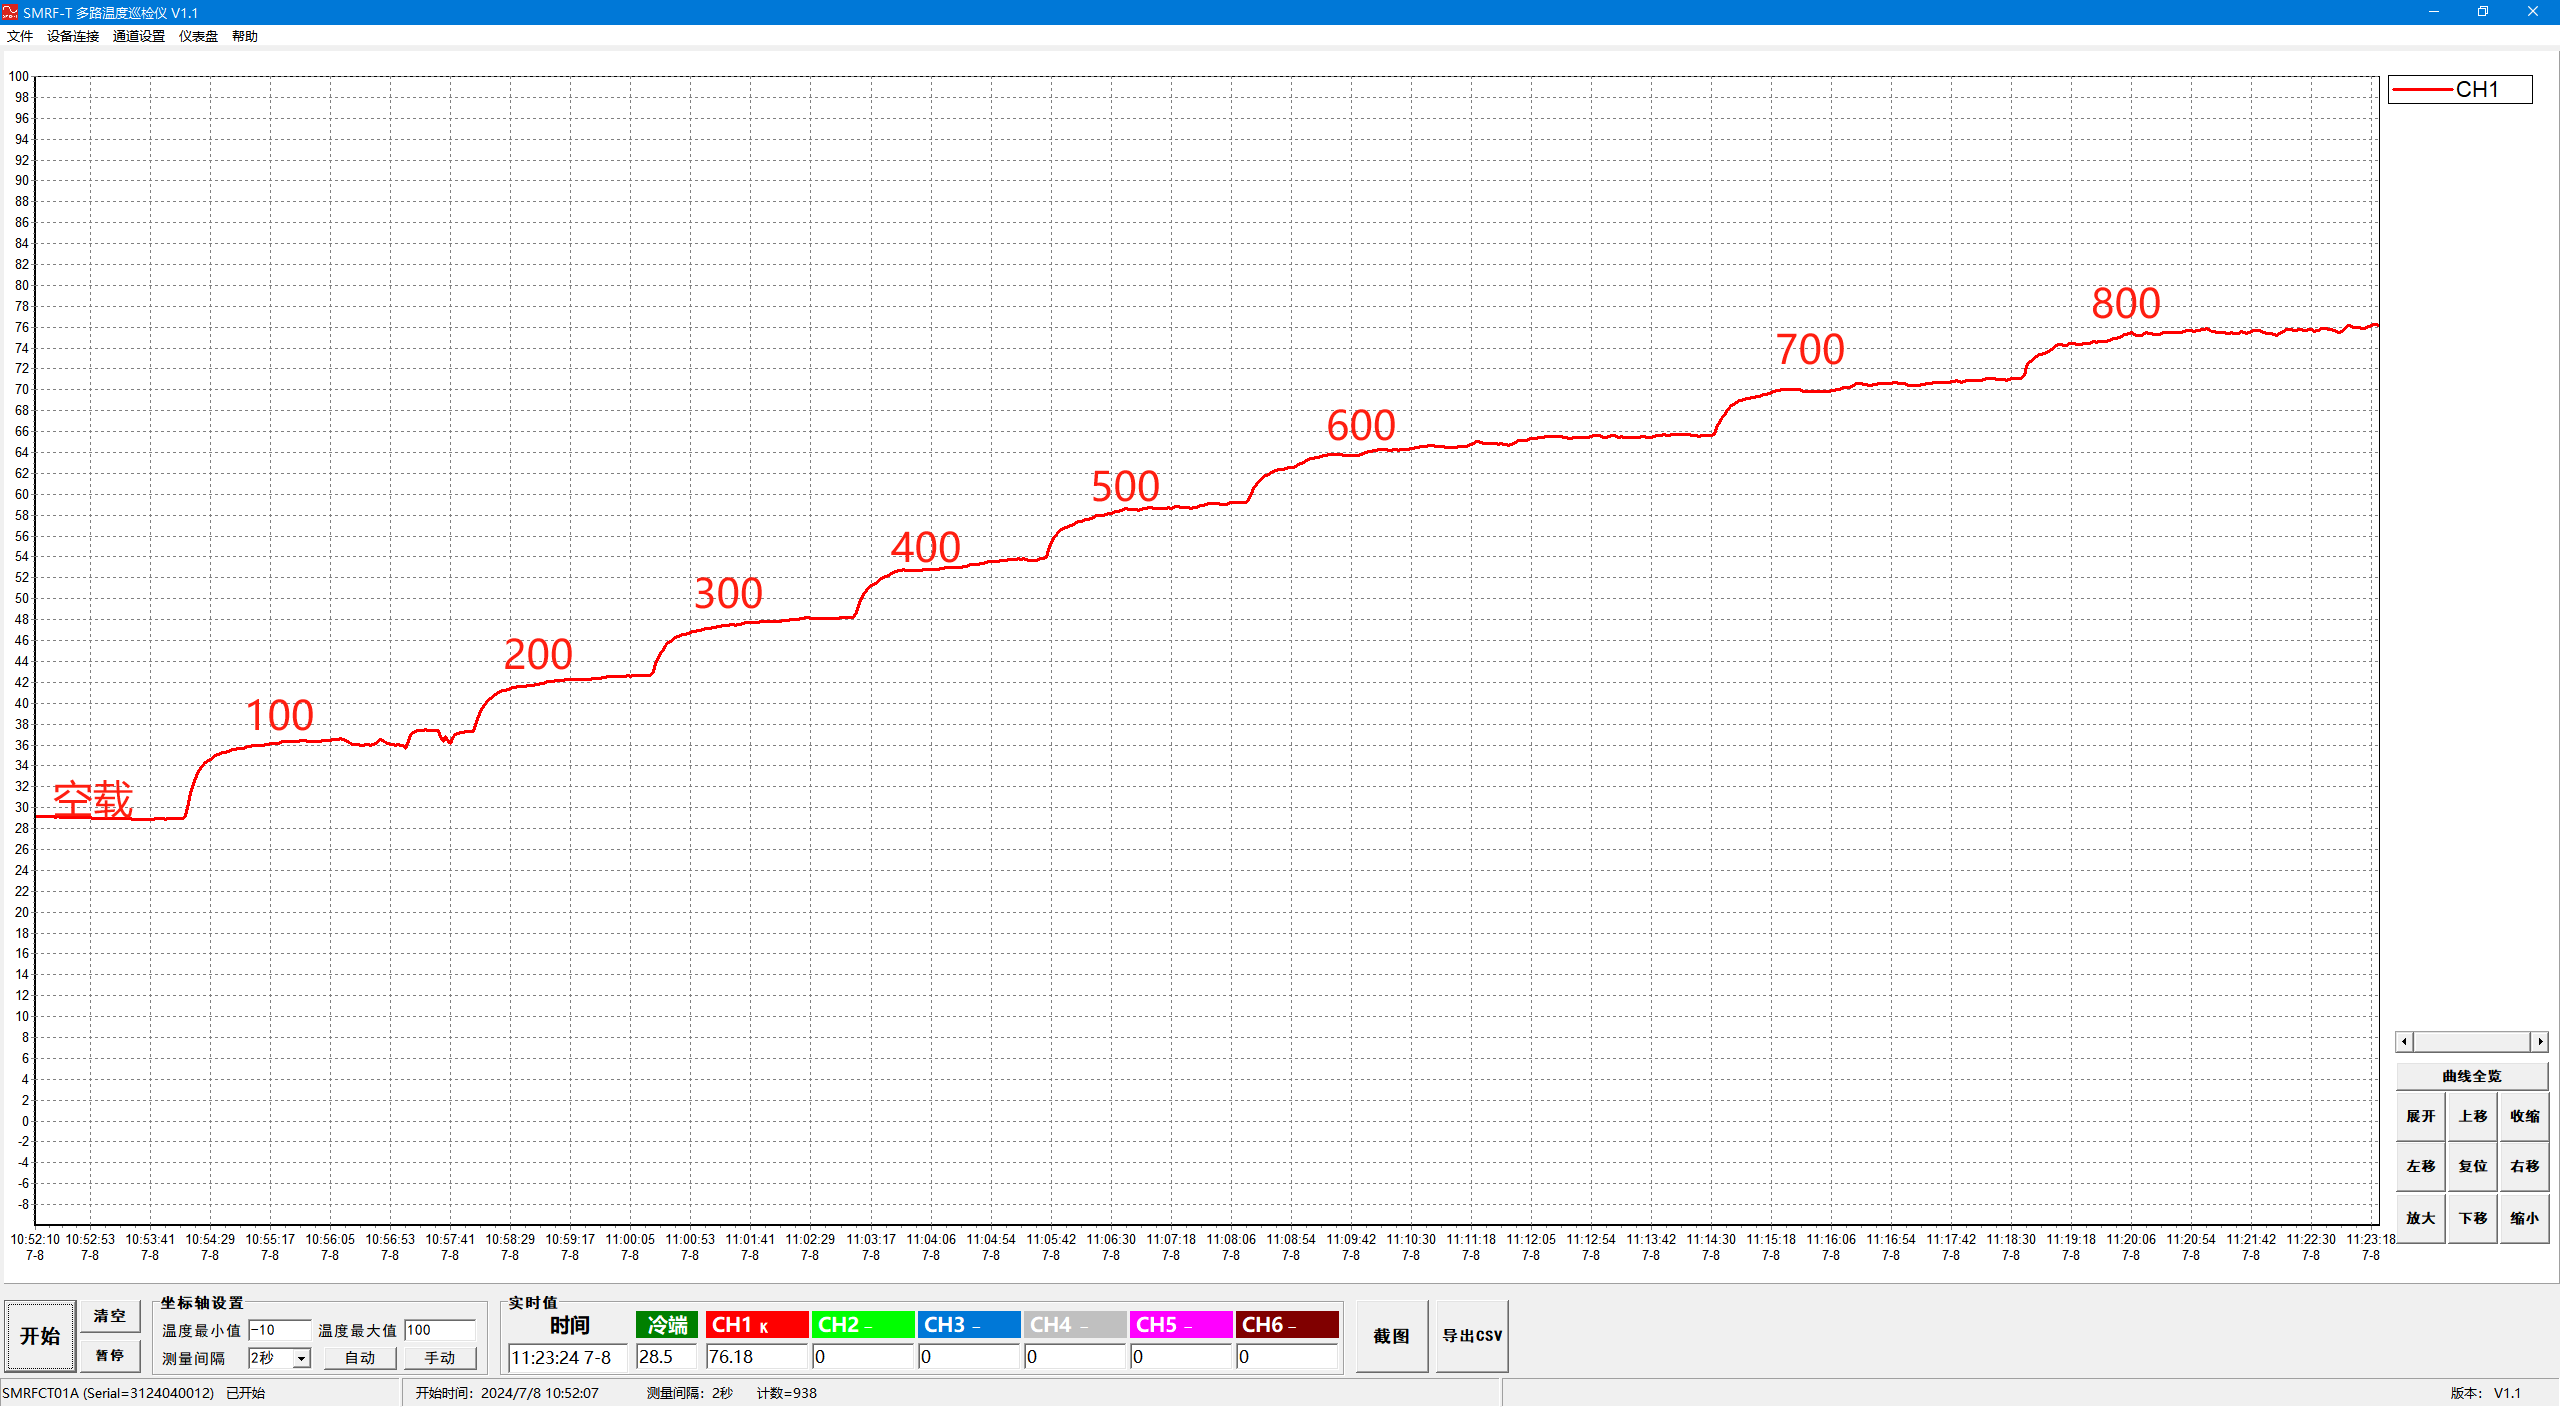Screen dimensions: 2560x1407
Task: Open the 测量间隔 interval dropdown
Action: [x=301, y=1358]
